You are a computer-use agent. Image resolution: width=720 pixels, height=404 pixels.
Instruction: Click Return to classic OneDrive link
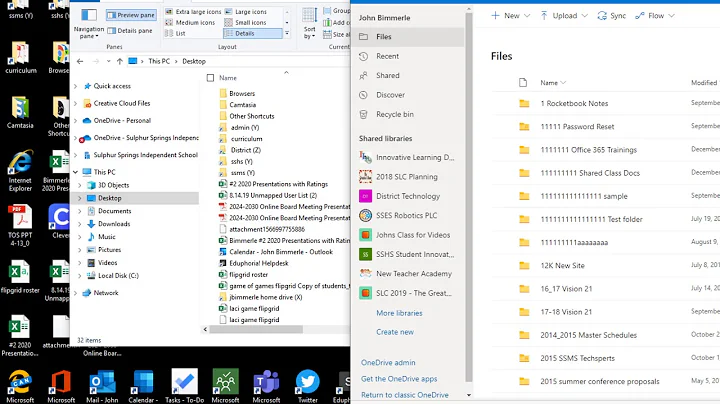click(405, 395)
